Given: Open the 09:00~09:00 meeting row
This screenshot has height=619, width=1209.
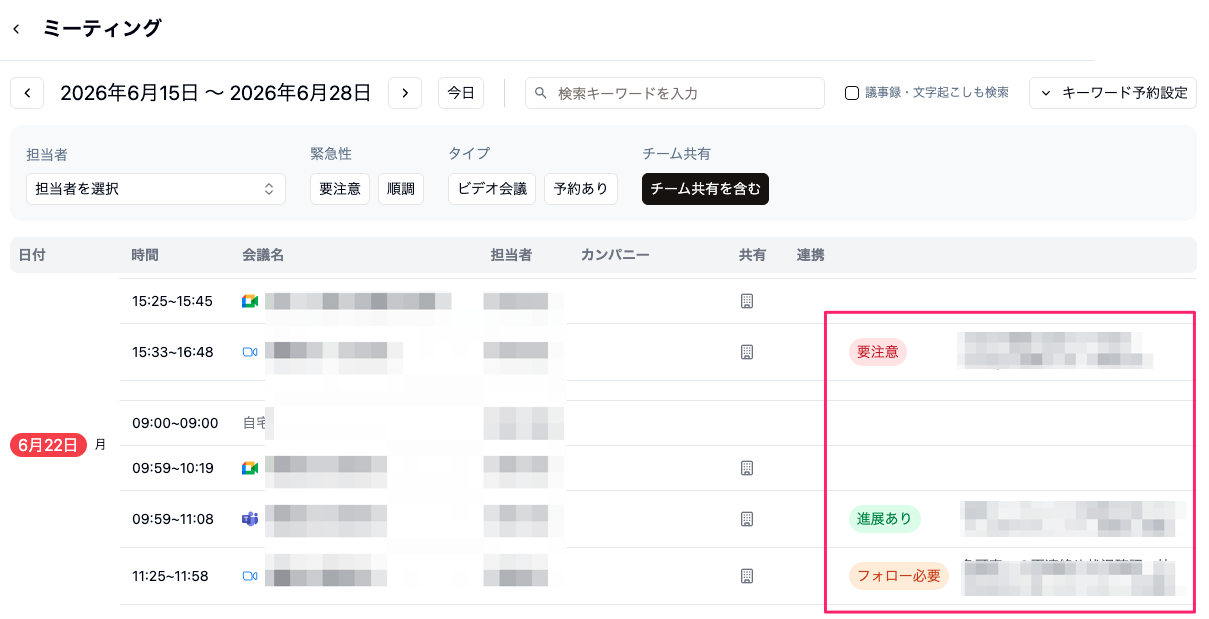Looking at the screenshot, I should point(658,423).
